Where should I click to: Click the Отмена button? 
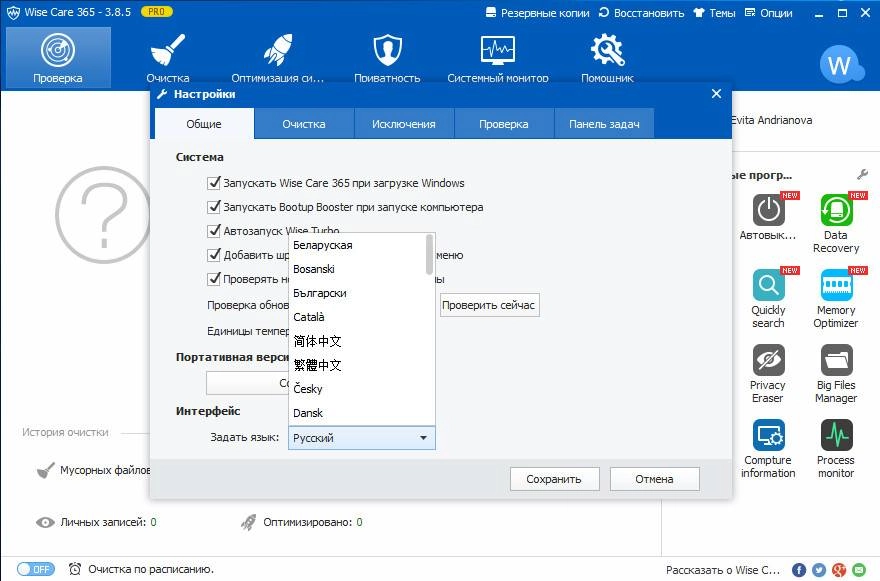(x=654, y=479)
